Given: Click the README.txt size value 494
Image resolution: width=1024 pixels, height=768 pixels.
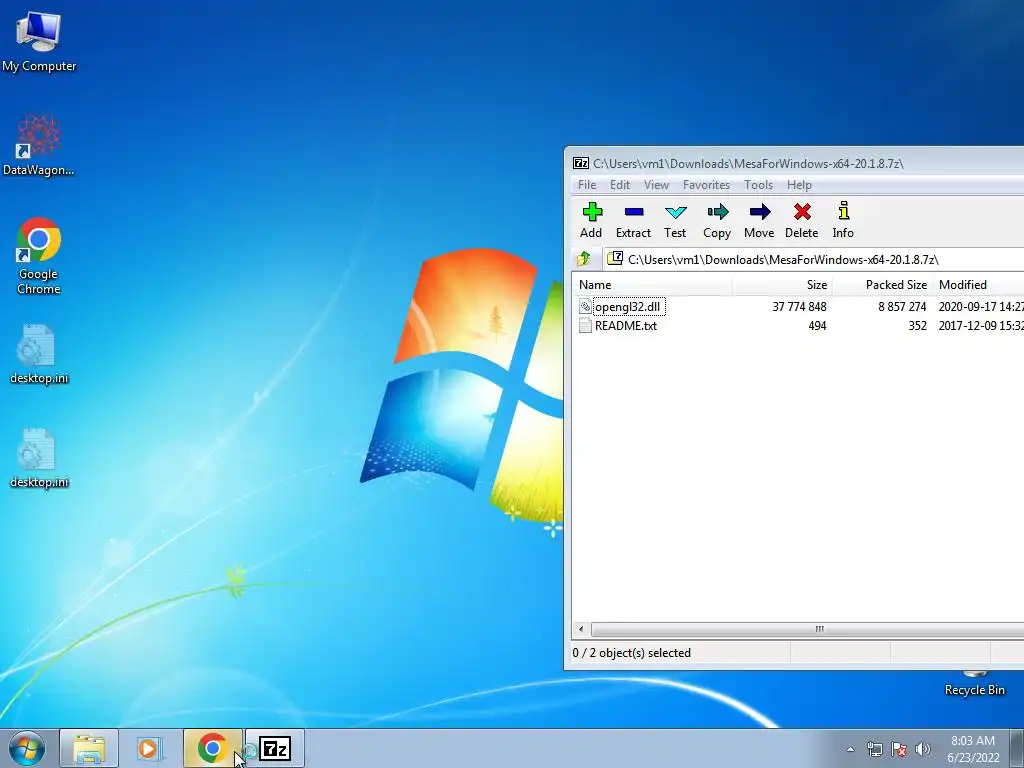Looking at the screenshot, I should click(x=817, y=325).
